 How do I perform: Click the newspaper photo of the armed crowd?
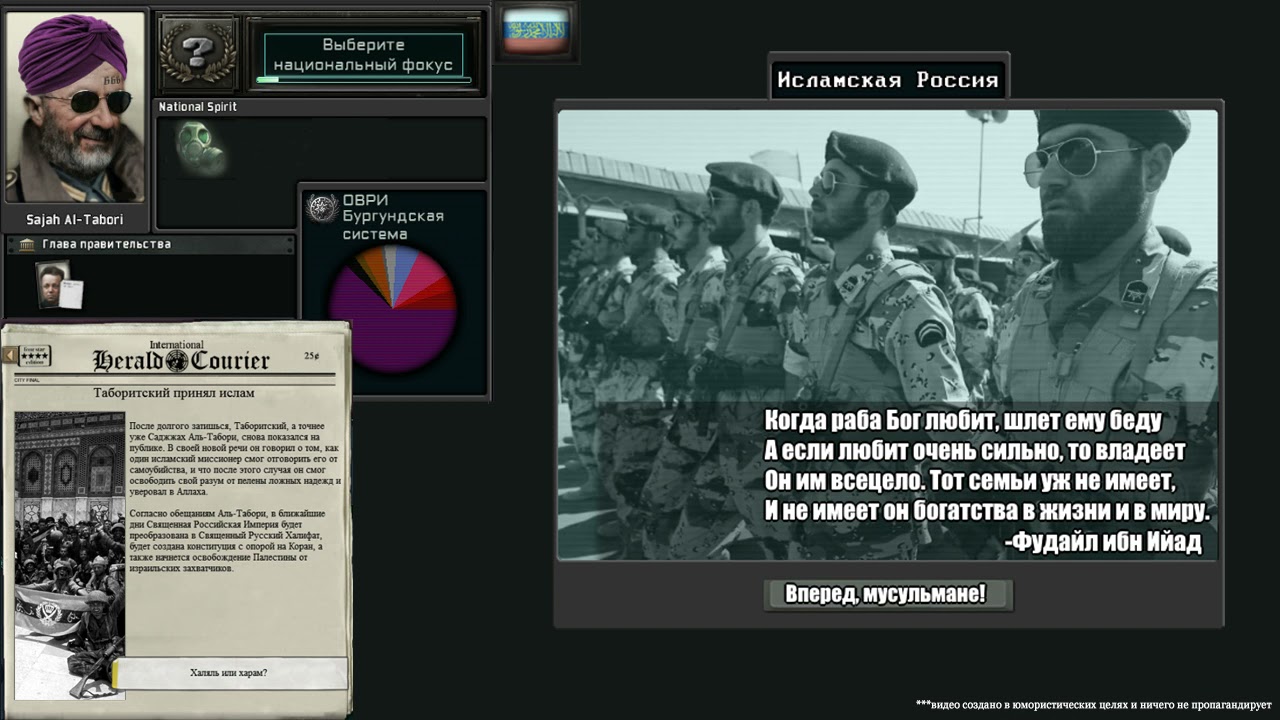[x=70, y=555]
